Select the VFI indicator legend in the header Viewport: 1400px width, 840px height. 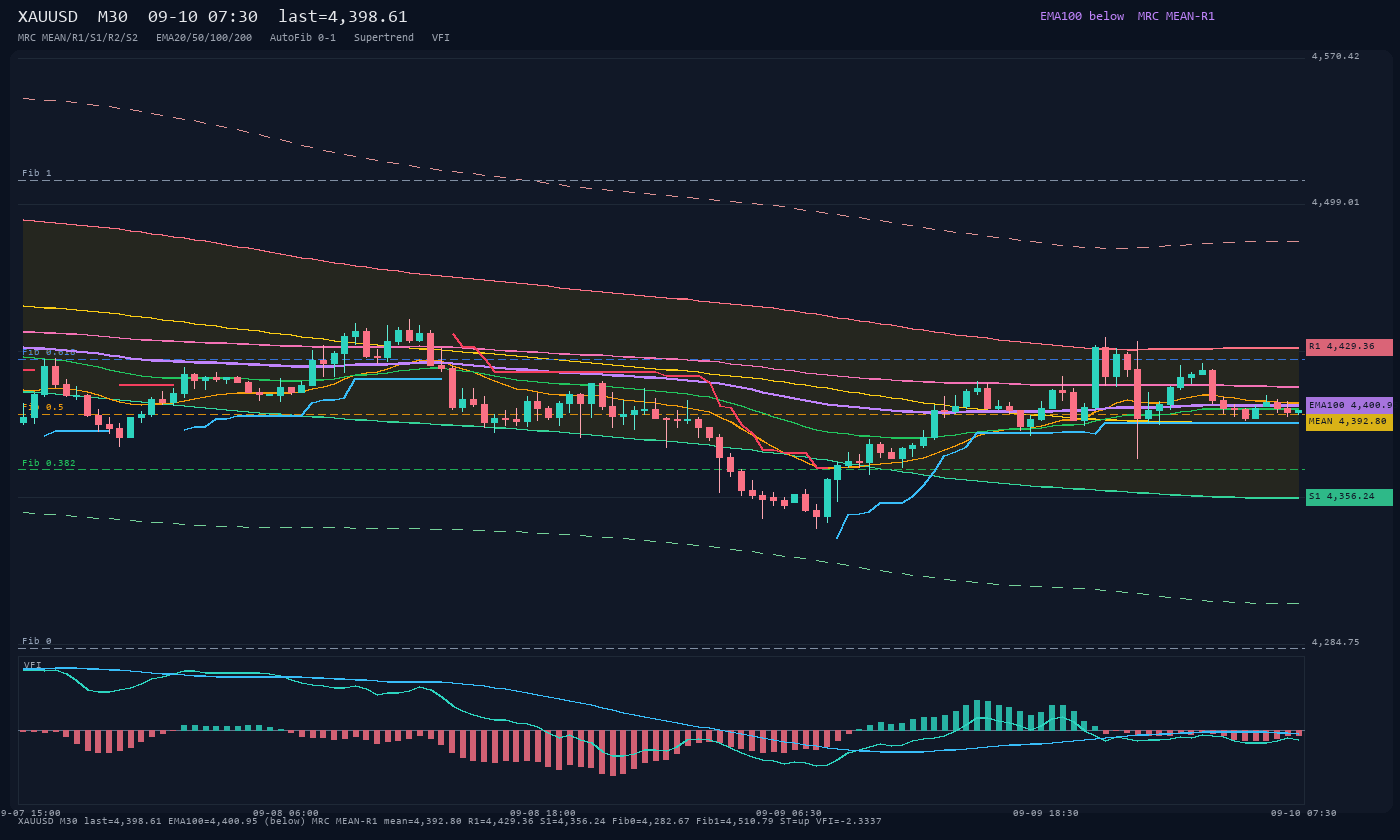coord(441,38)
